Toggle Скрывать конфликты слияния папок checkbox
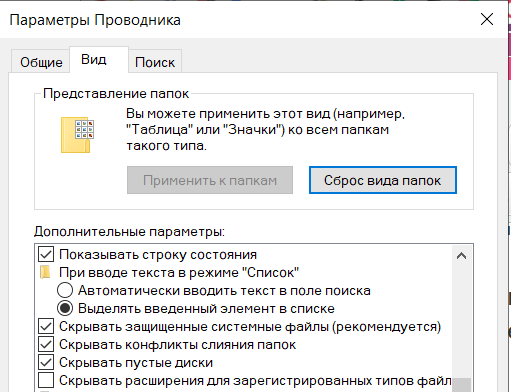This screenshot has height=392, width=511. click(x=46, y=344)
